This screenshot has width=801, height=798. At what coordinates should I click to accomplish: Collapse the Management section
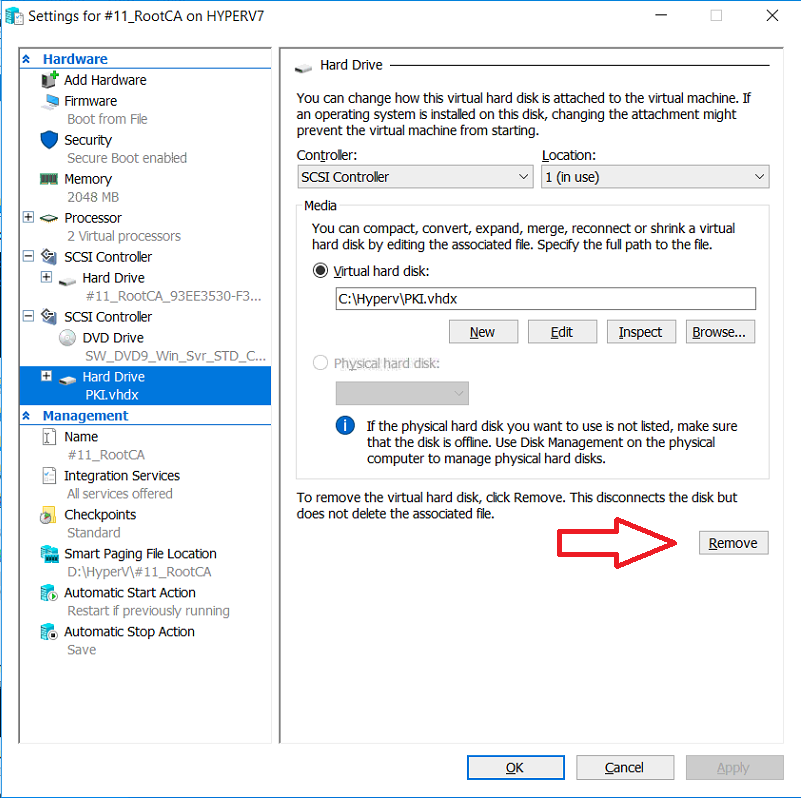point(27,416)
